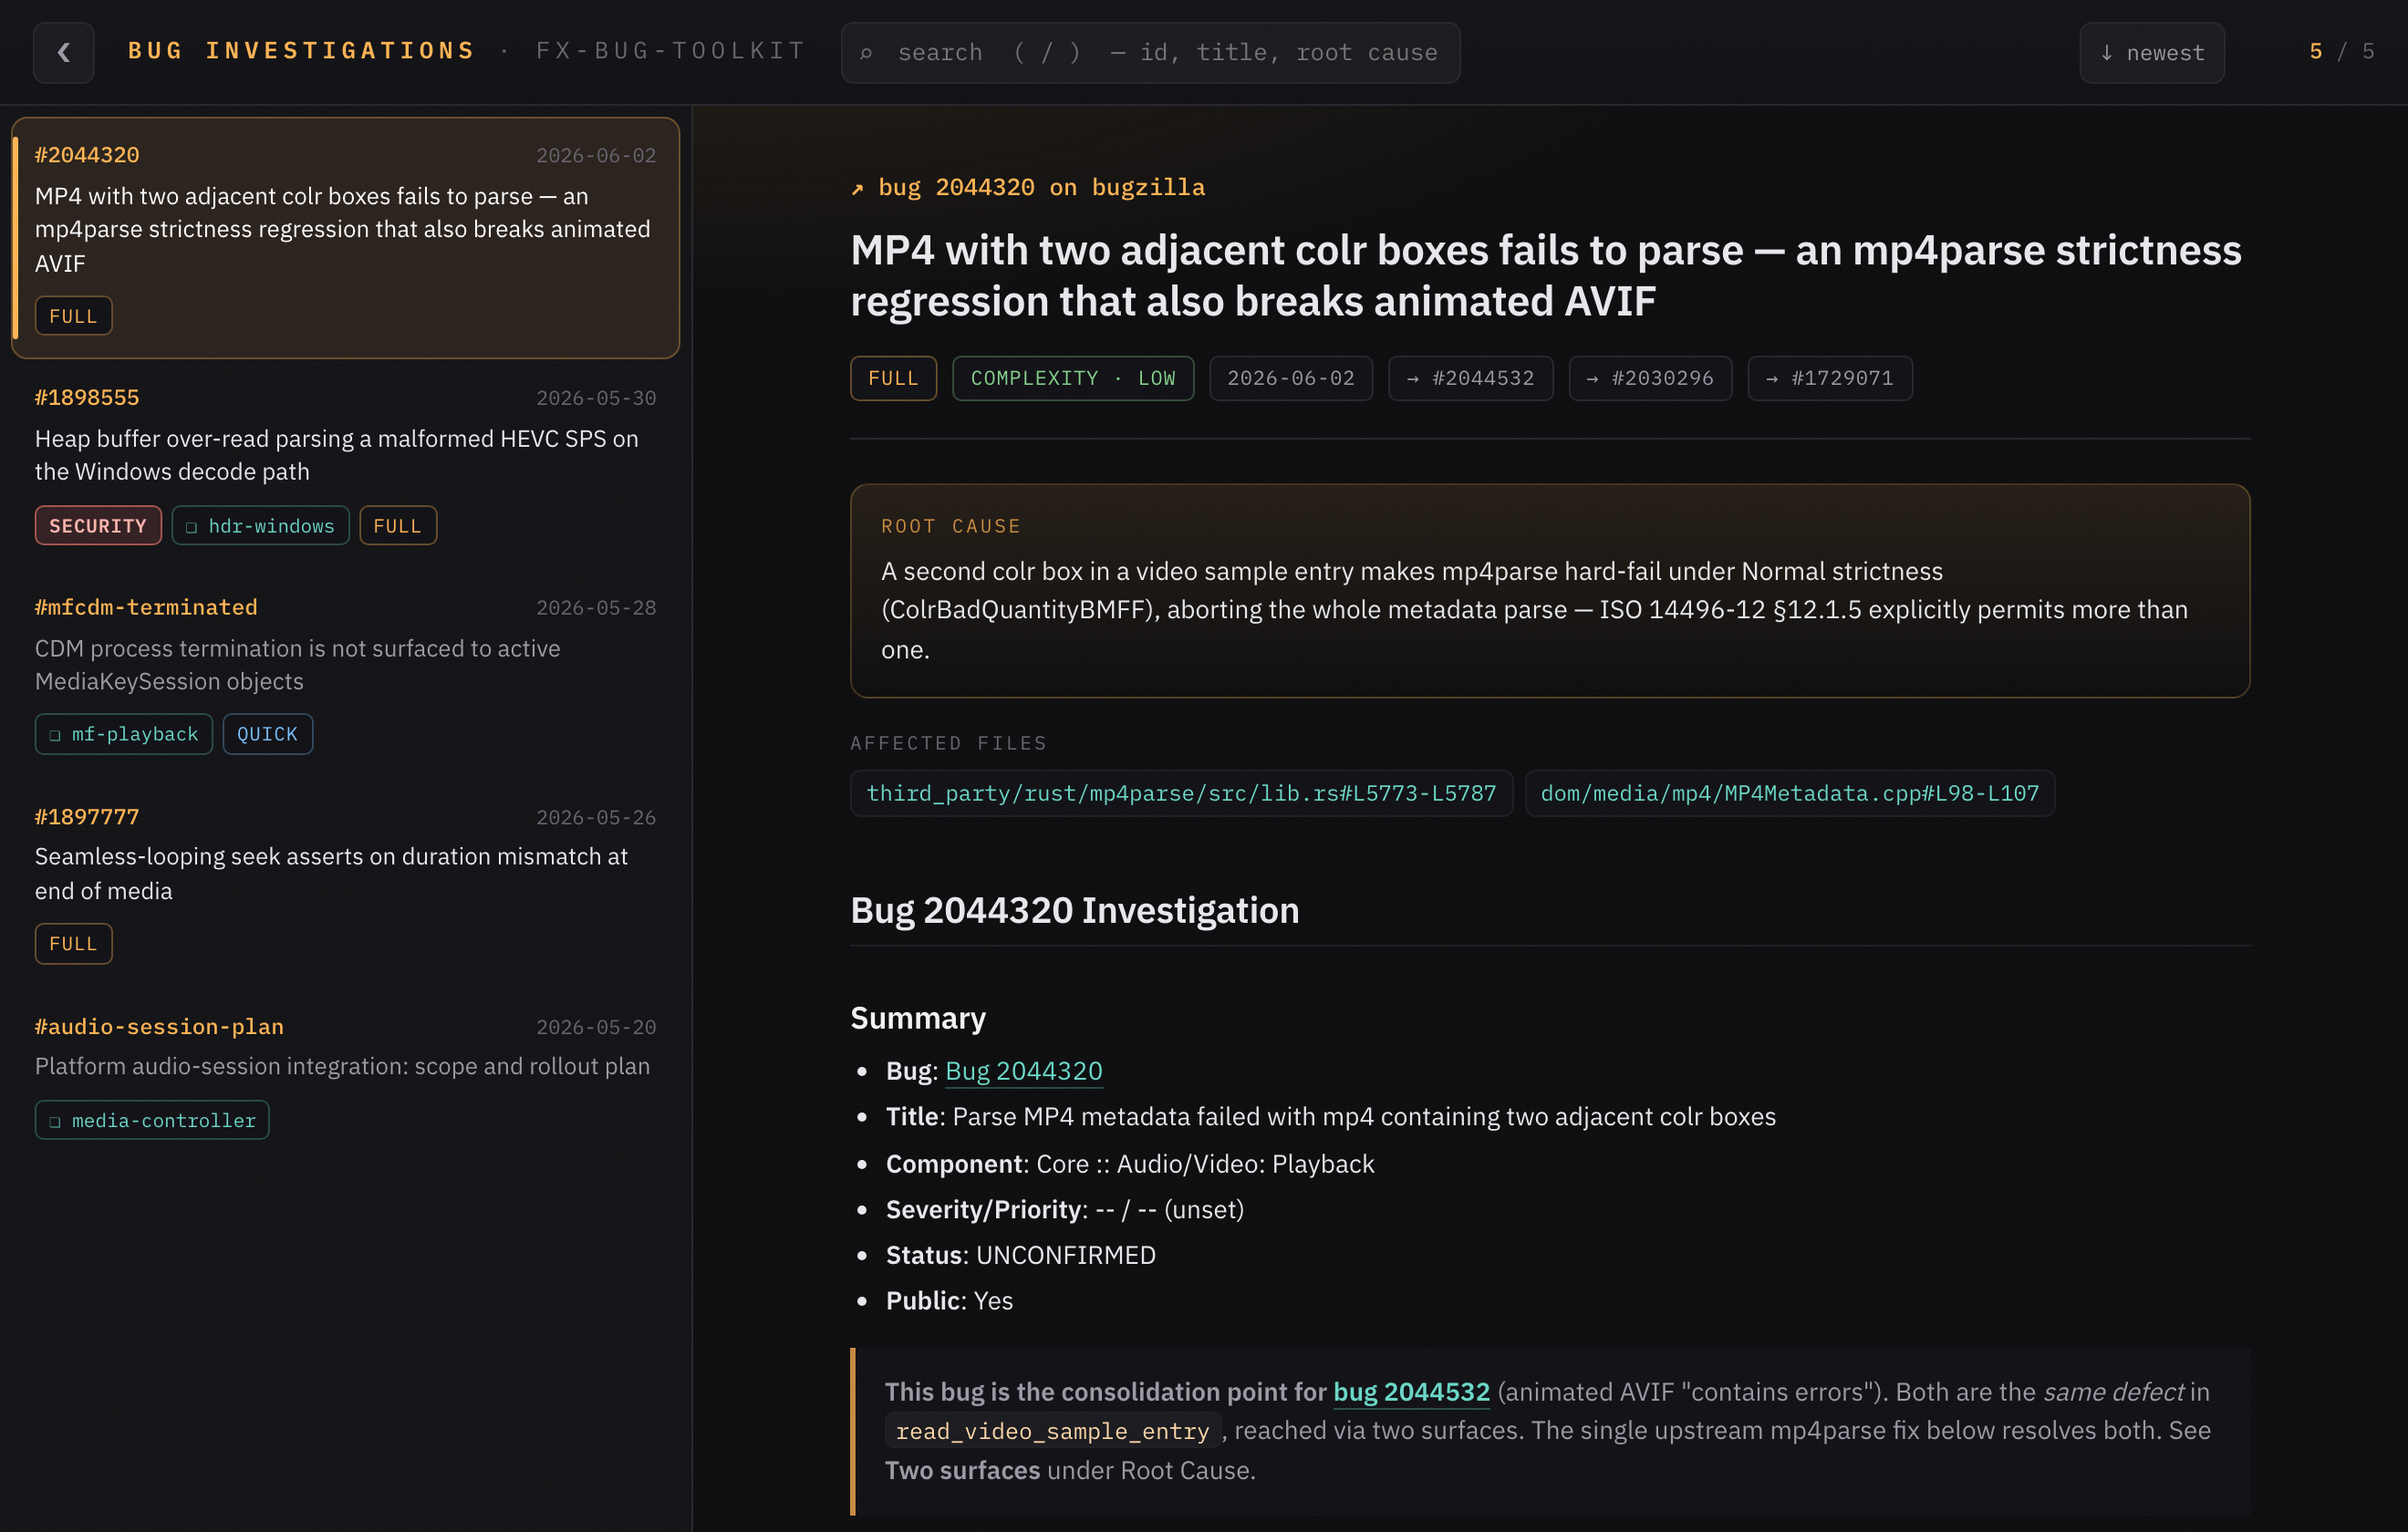Follow the related bug #1729071 chip
Image resolution: width=2408 pixels, height=1532 pixels.
1829,378
